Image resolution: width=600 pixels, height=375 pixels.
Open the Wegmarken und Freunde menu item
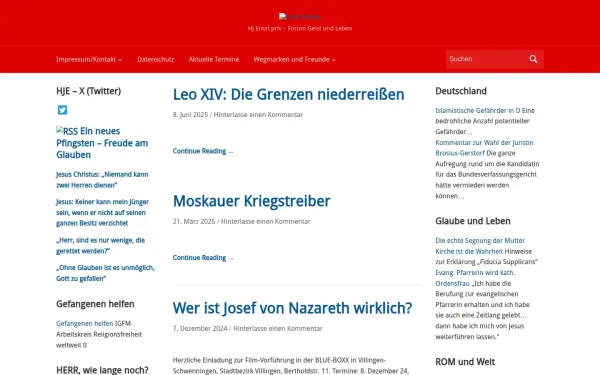[291, 59]
